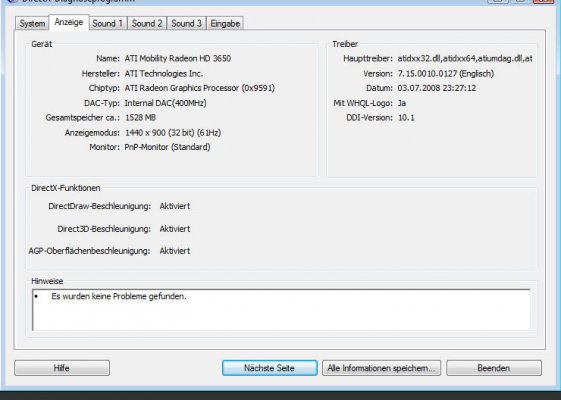Click Alle Informationen speichern button
Viewport: 561px width, 400px height.
[x=381, y=368]
